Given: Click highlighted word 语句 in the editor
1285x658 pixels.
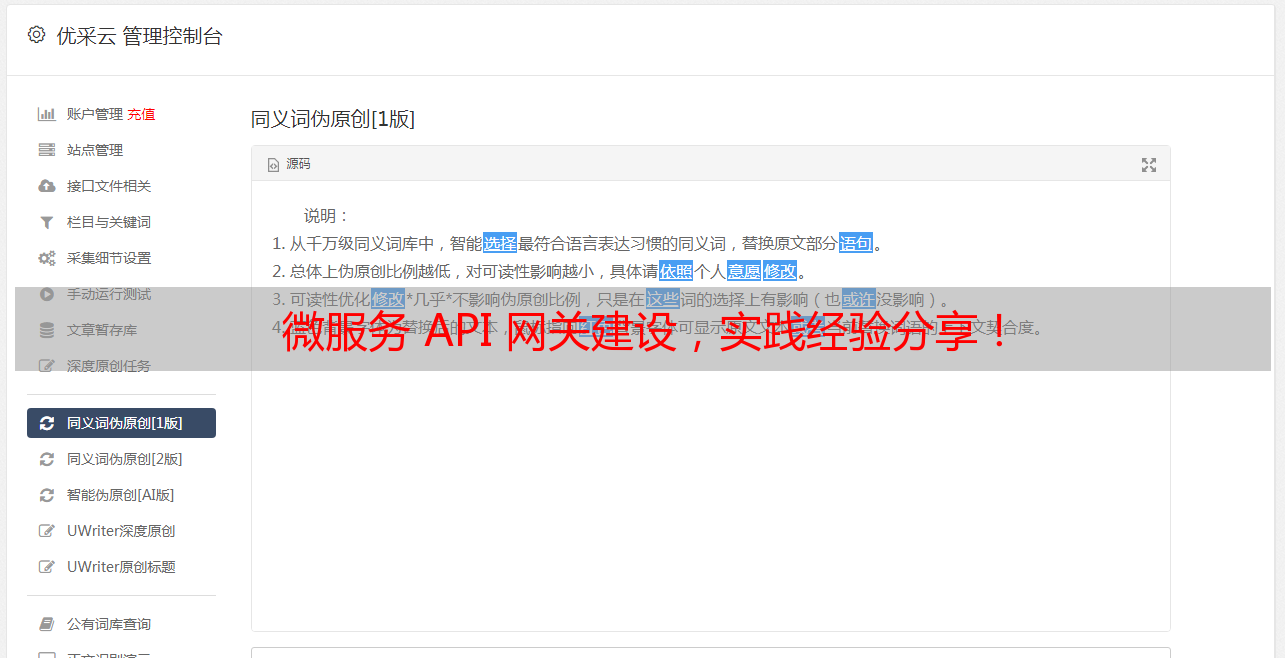Looking at the screenshot, I should (x=856, y=243).
